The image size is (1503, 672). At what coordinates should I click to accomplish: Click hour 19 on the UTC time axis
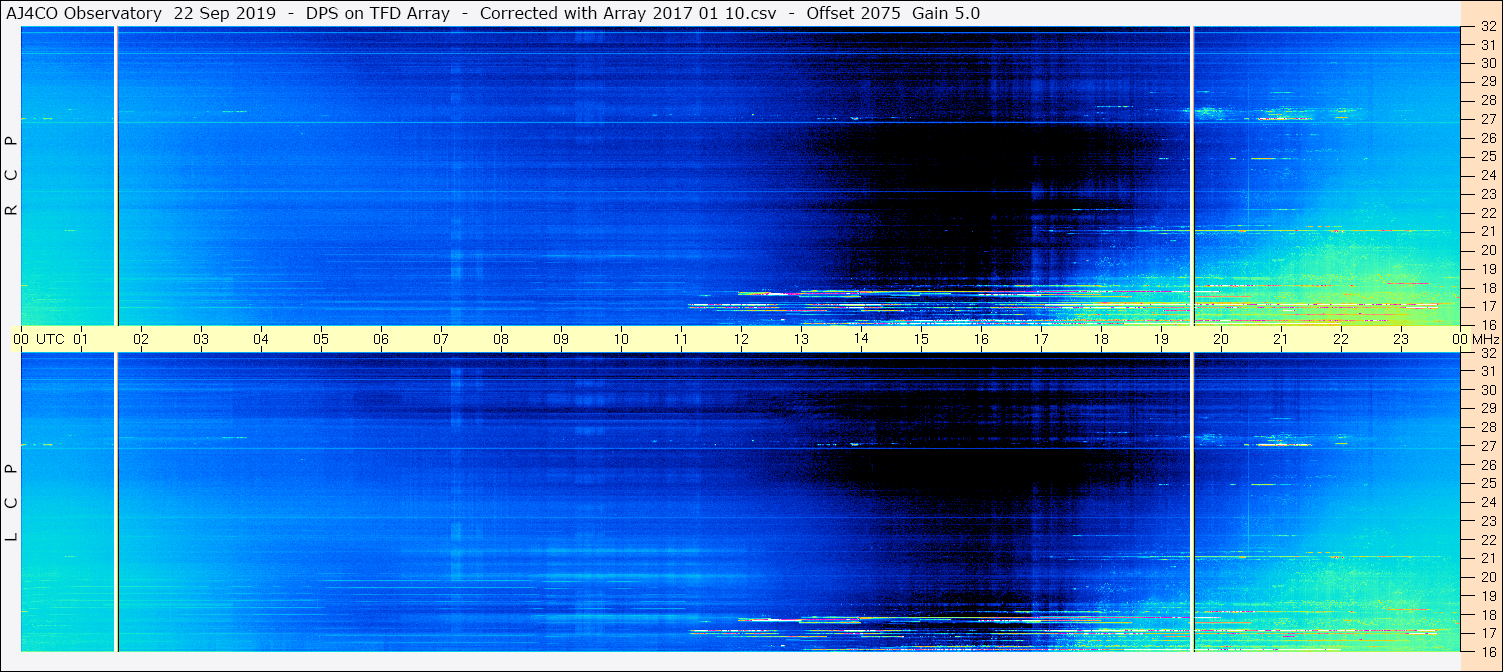click(x=1161, y=339)
